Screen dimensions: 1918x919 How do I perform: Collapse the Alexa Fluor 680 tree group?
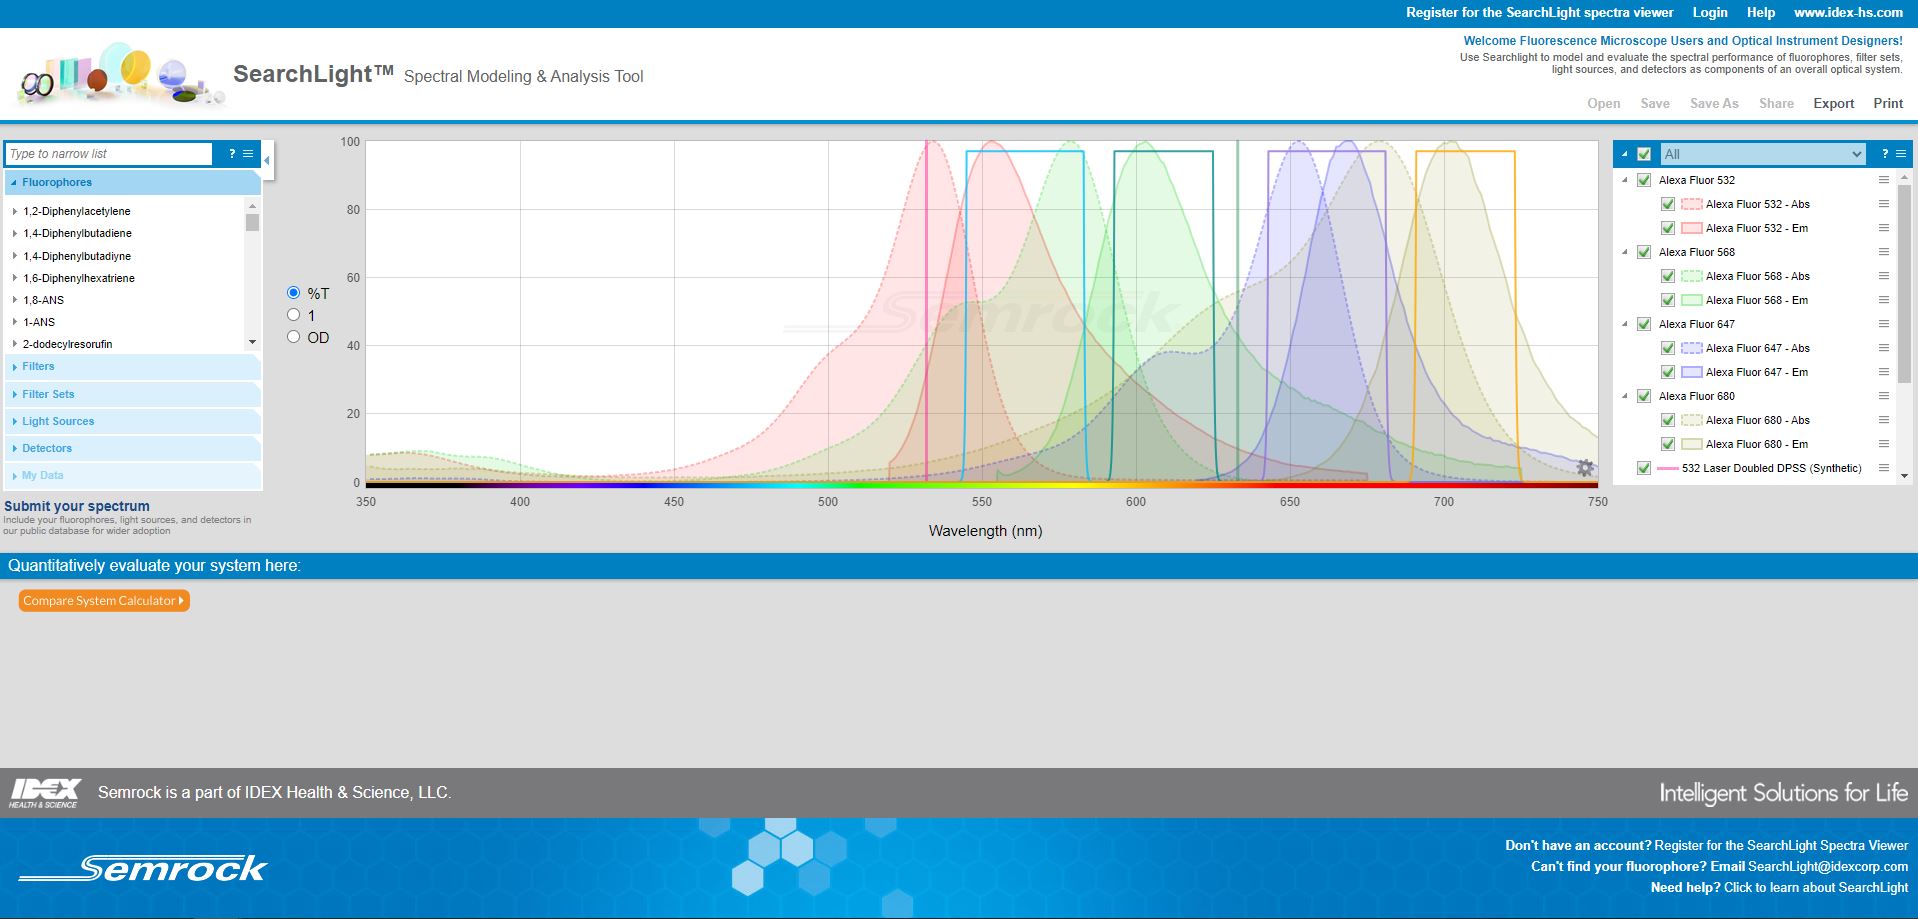(1625, 396)
